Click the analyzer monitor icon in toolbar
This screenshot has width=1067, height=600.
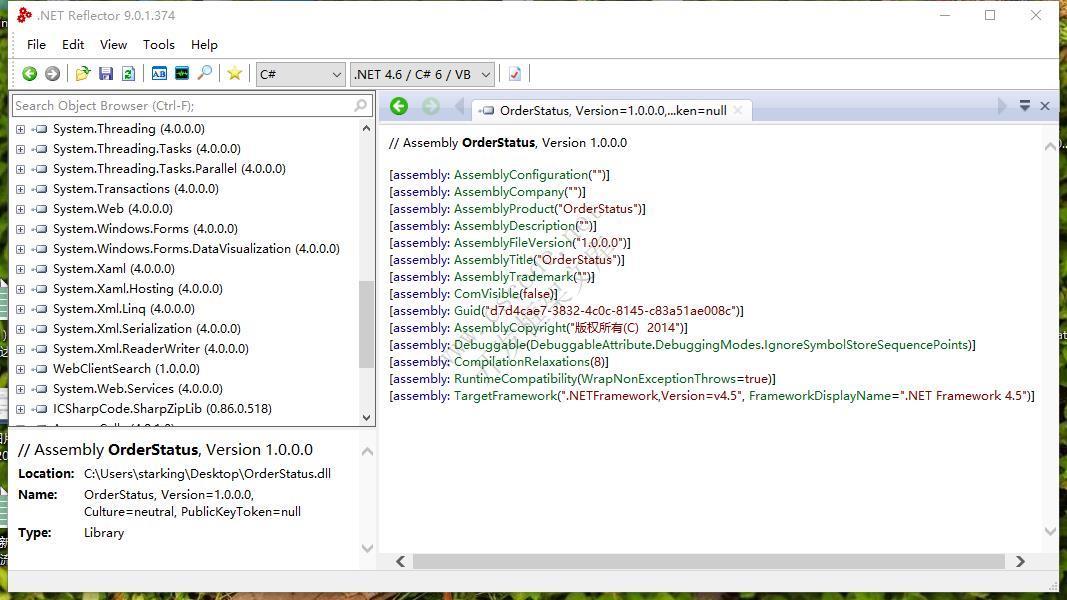click(182, 74)
